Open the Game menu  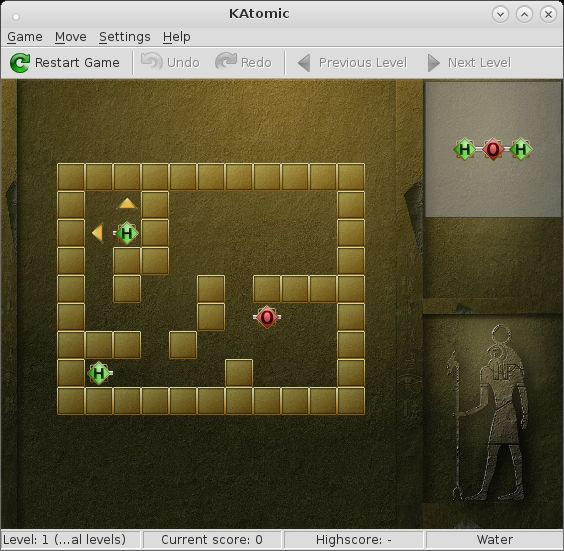[25, 37]
